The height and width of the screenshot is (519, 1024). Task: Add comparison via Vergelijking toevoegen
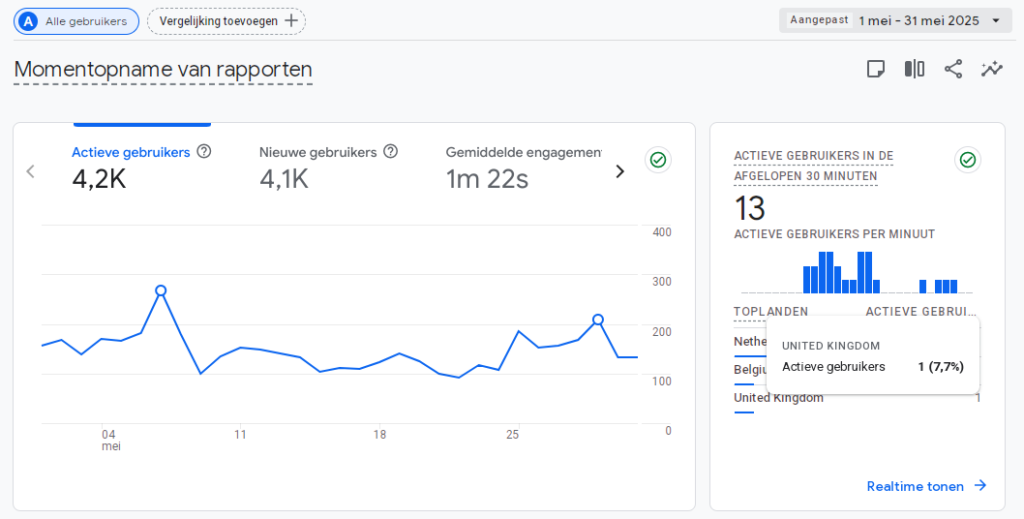(x=227, y=21)
